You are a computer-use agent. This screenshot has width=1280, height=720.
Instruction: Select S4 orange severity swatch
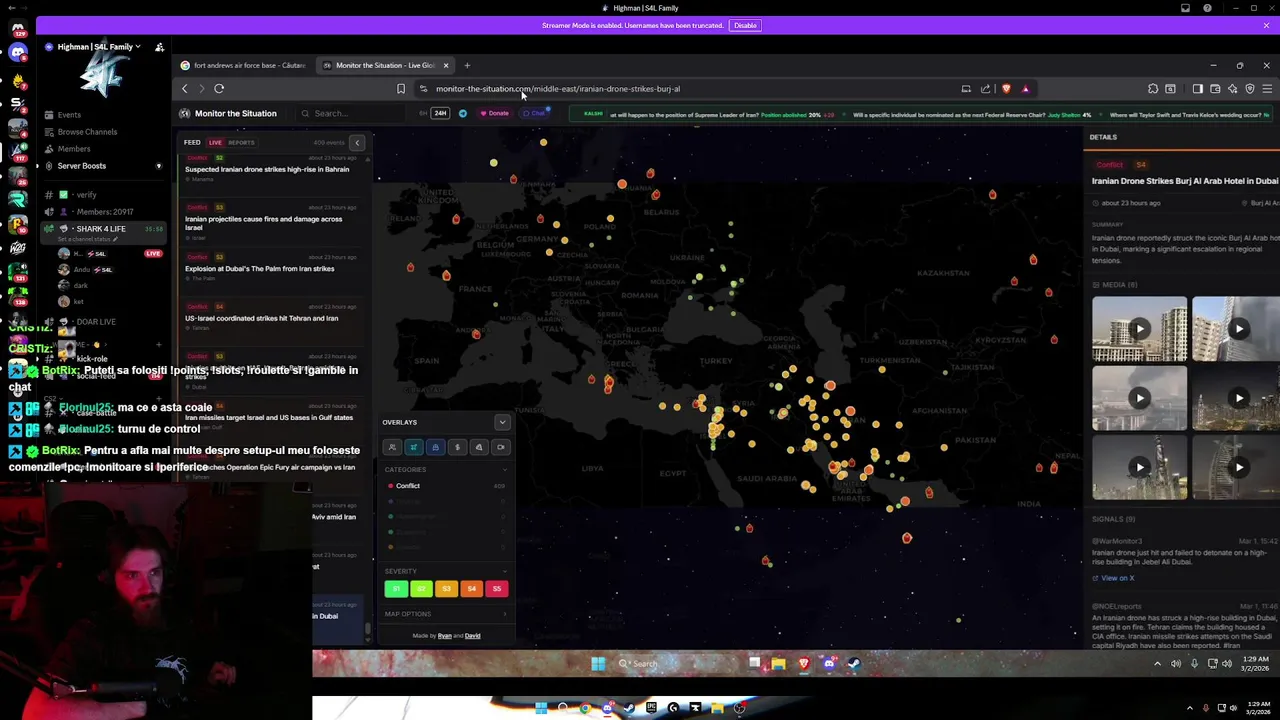click(472, 589)
